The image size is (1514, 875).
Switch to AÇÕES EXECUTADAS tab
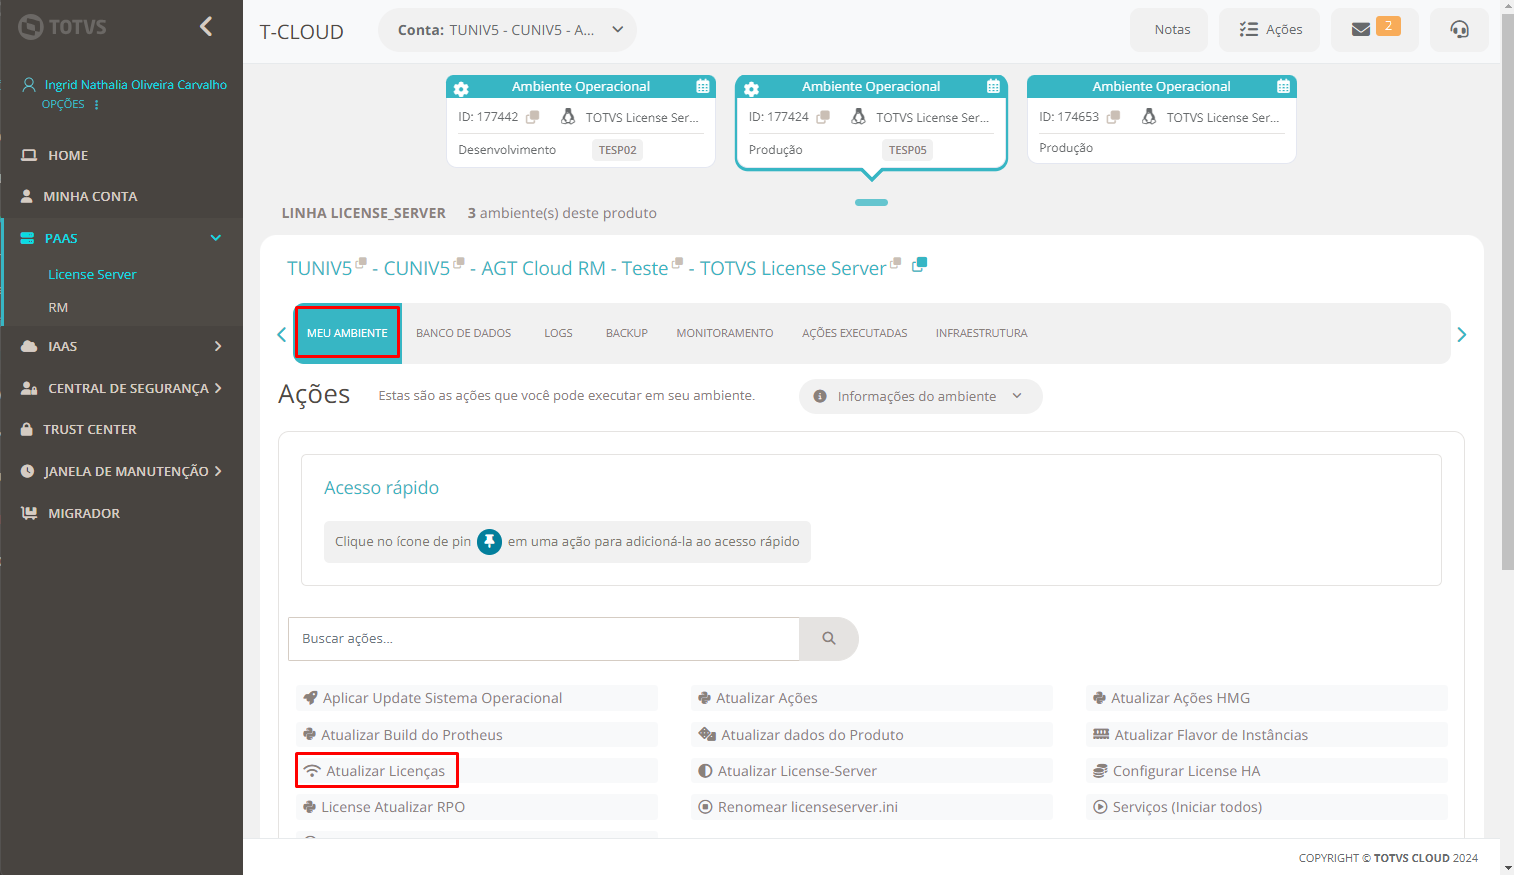tap(855, 333)
